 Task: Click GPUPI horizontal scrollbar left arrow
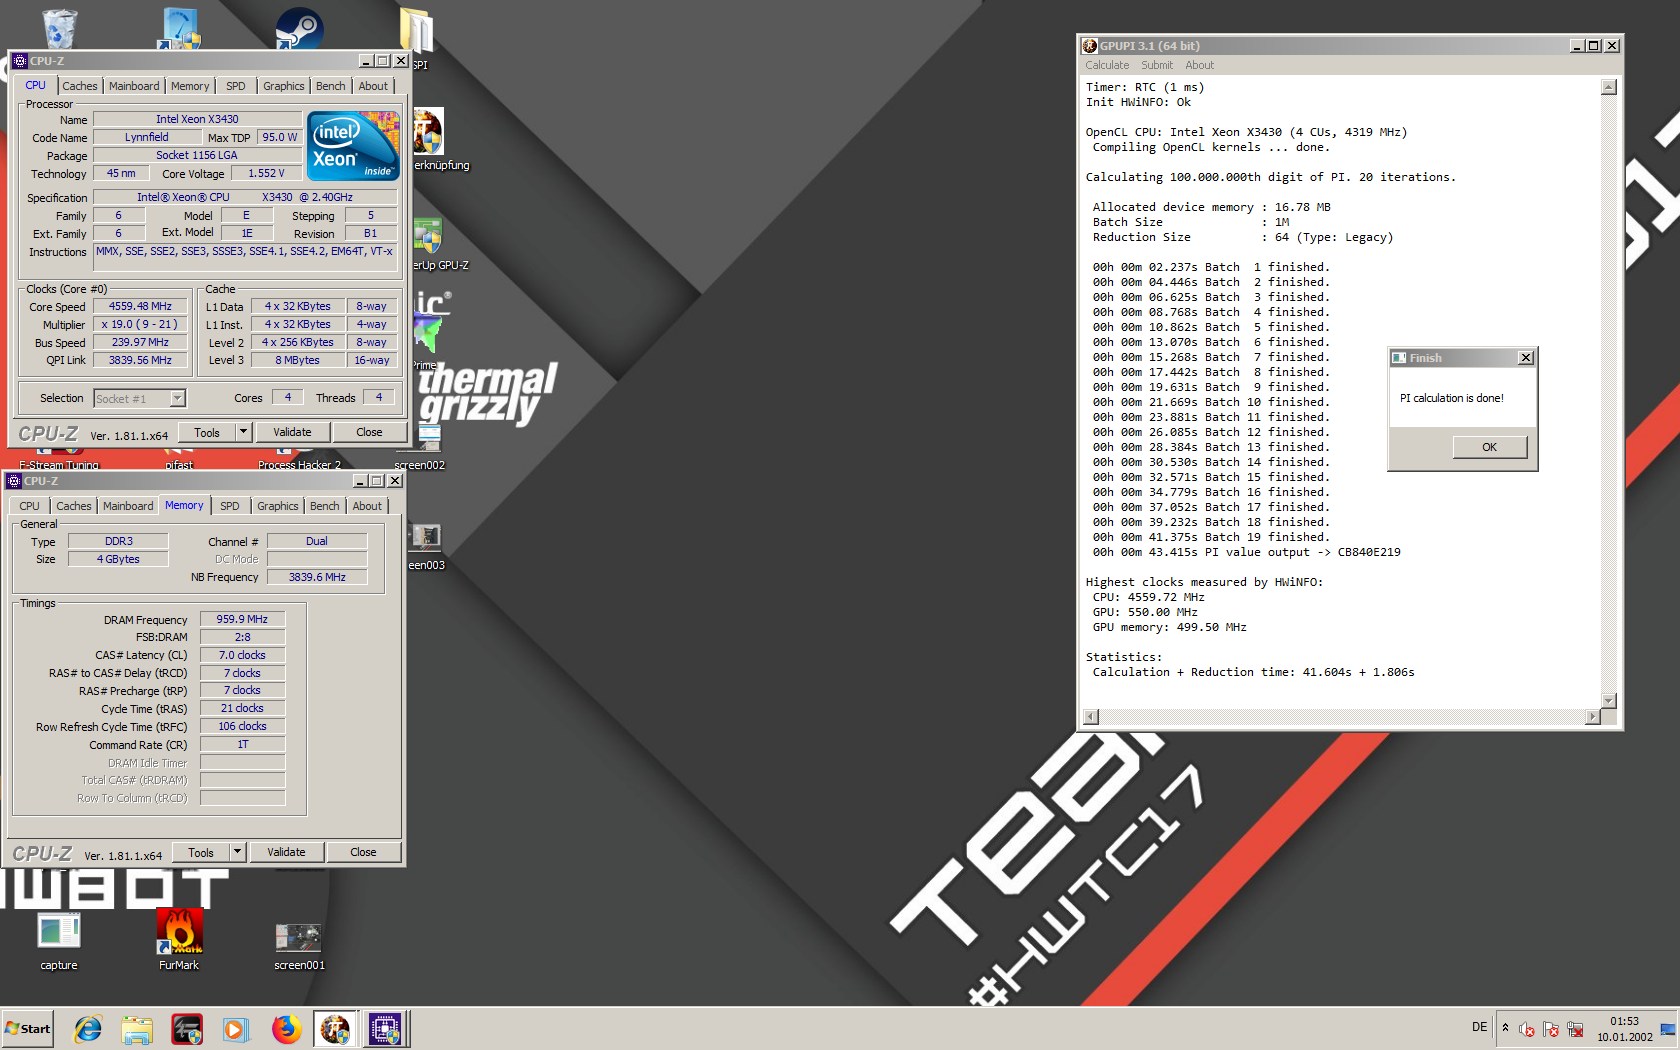point(1091,716)
